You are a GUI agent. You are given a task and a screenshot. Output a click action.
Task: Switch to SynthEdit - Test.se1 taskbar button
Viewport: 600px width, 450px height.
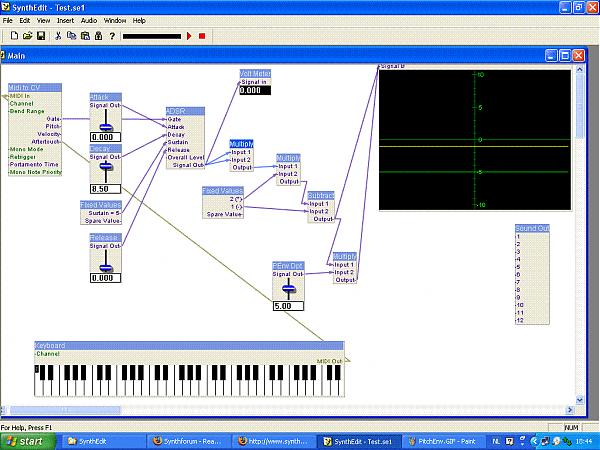coord(359,442)
